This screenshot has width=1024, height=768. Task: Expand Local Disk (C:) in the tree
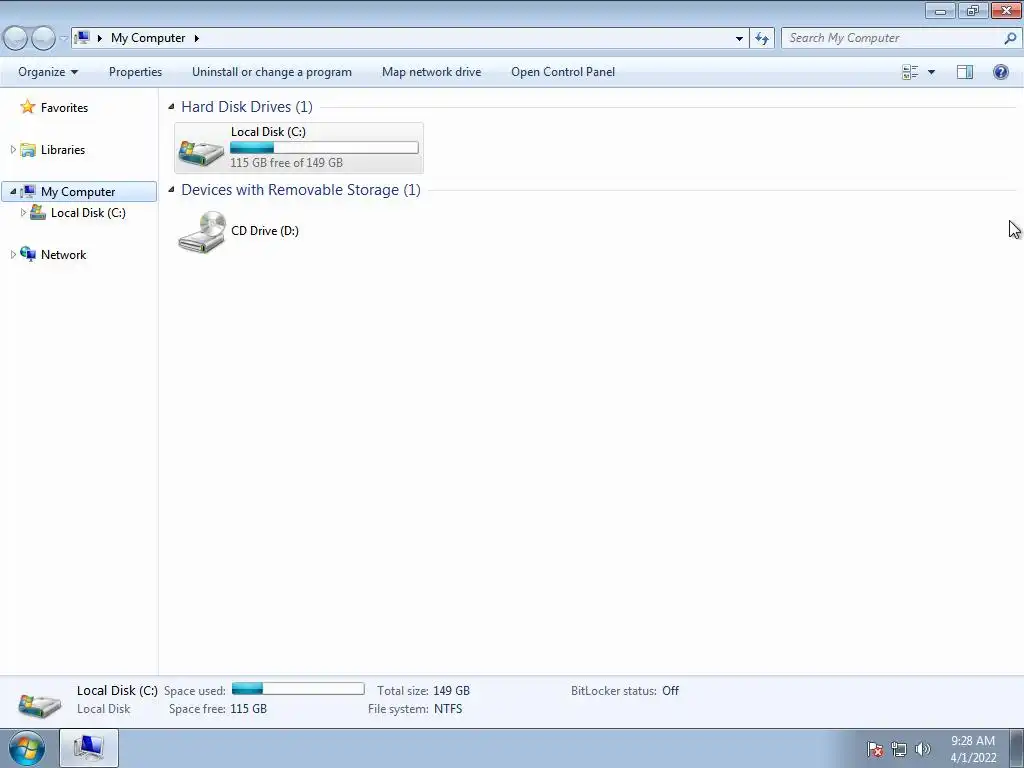click(24, 212)
